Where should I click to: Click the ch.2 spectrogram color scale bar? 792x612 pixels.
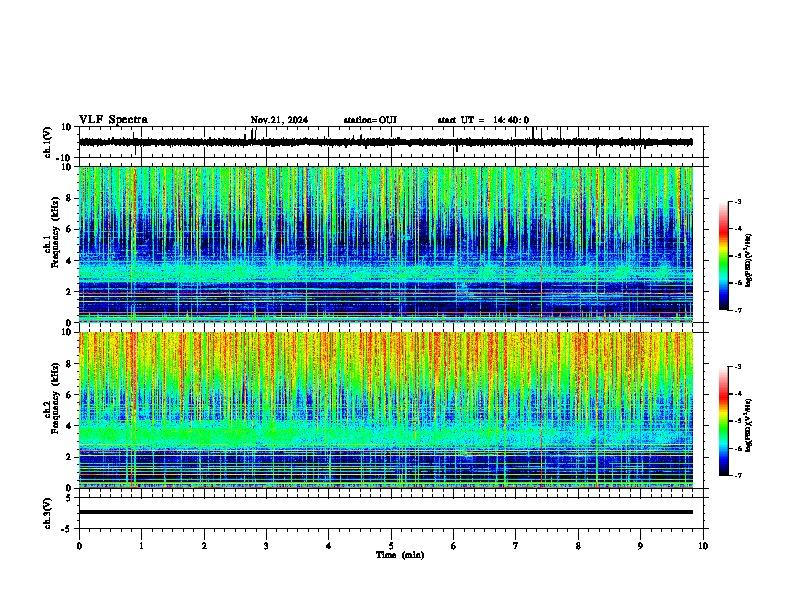[724, 421]
